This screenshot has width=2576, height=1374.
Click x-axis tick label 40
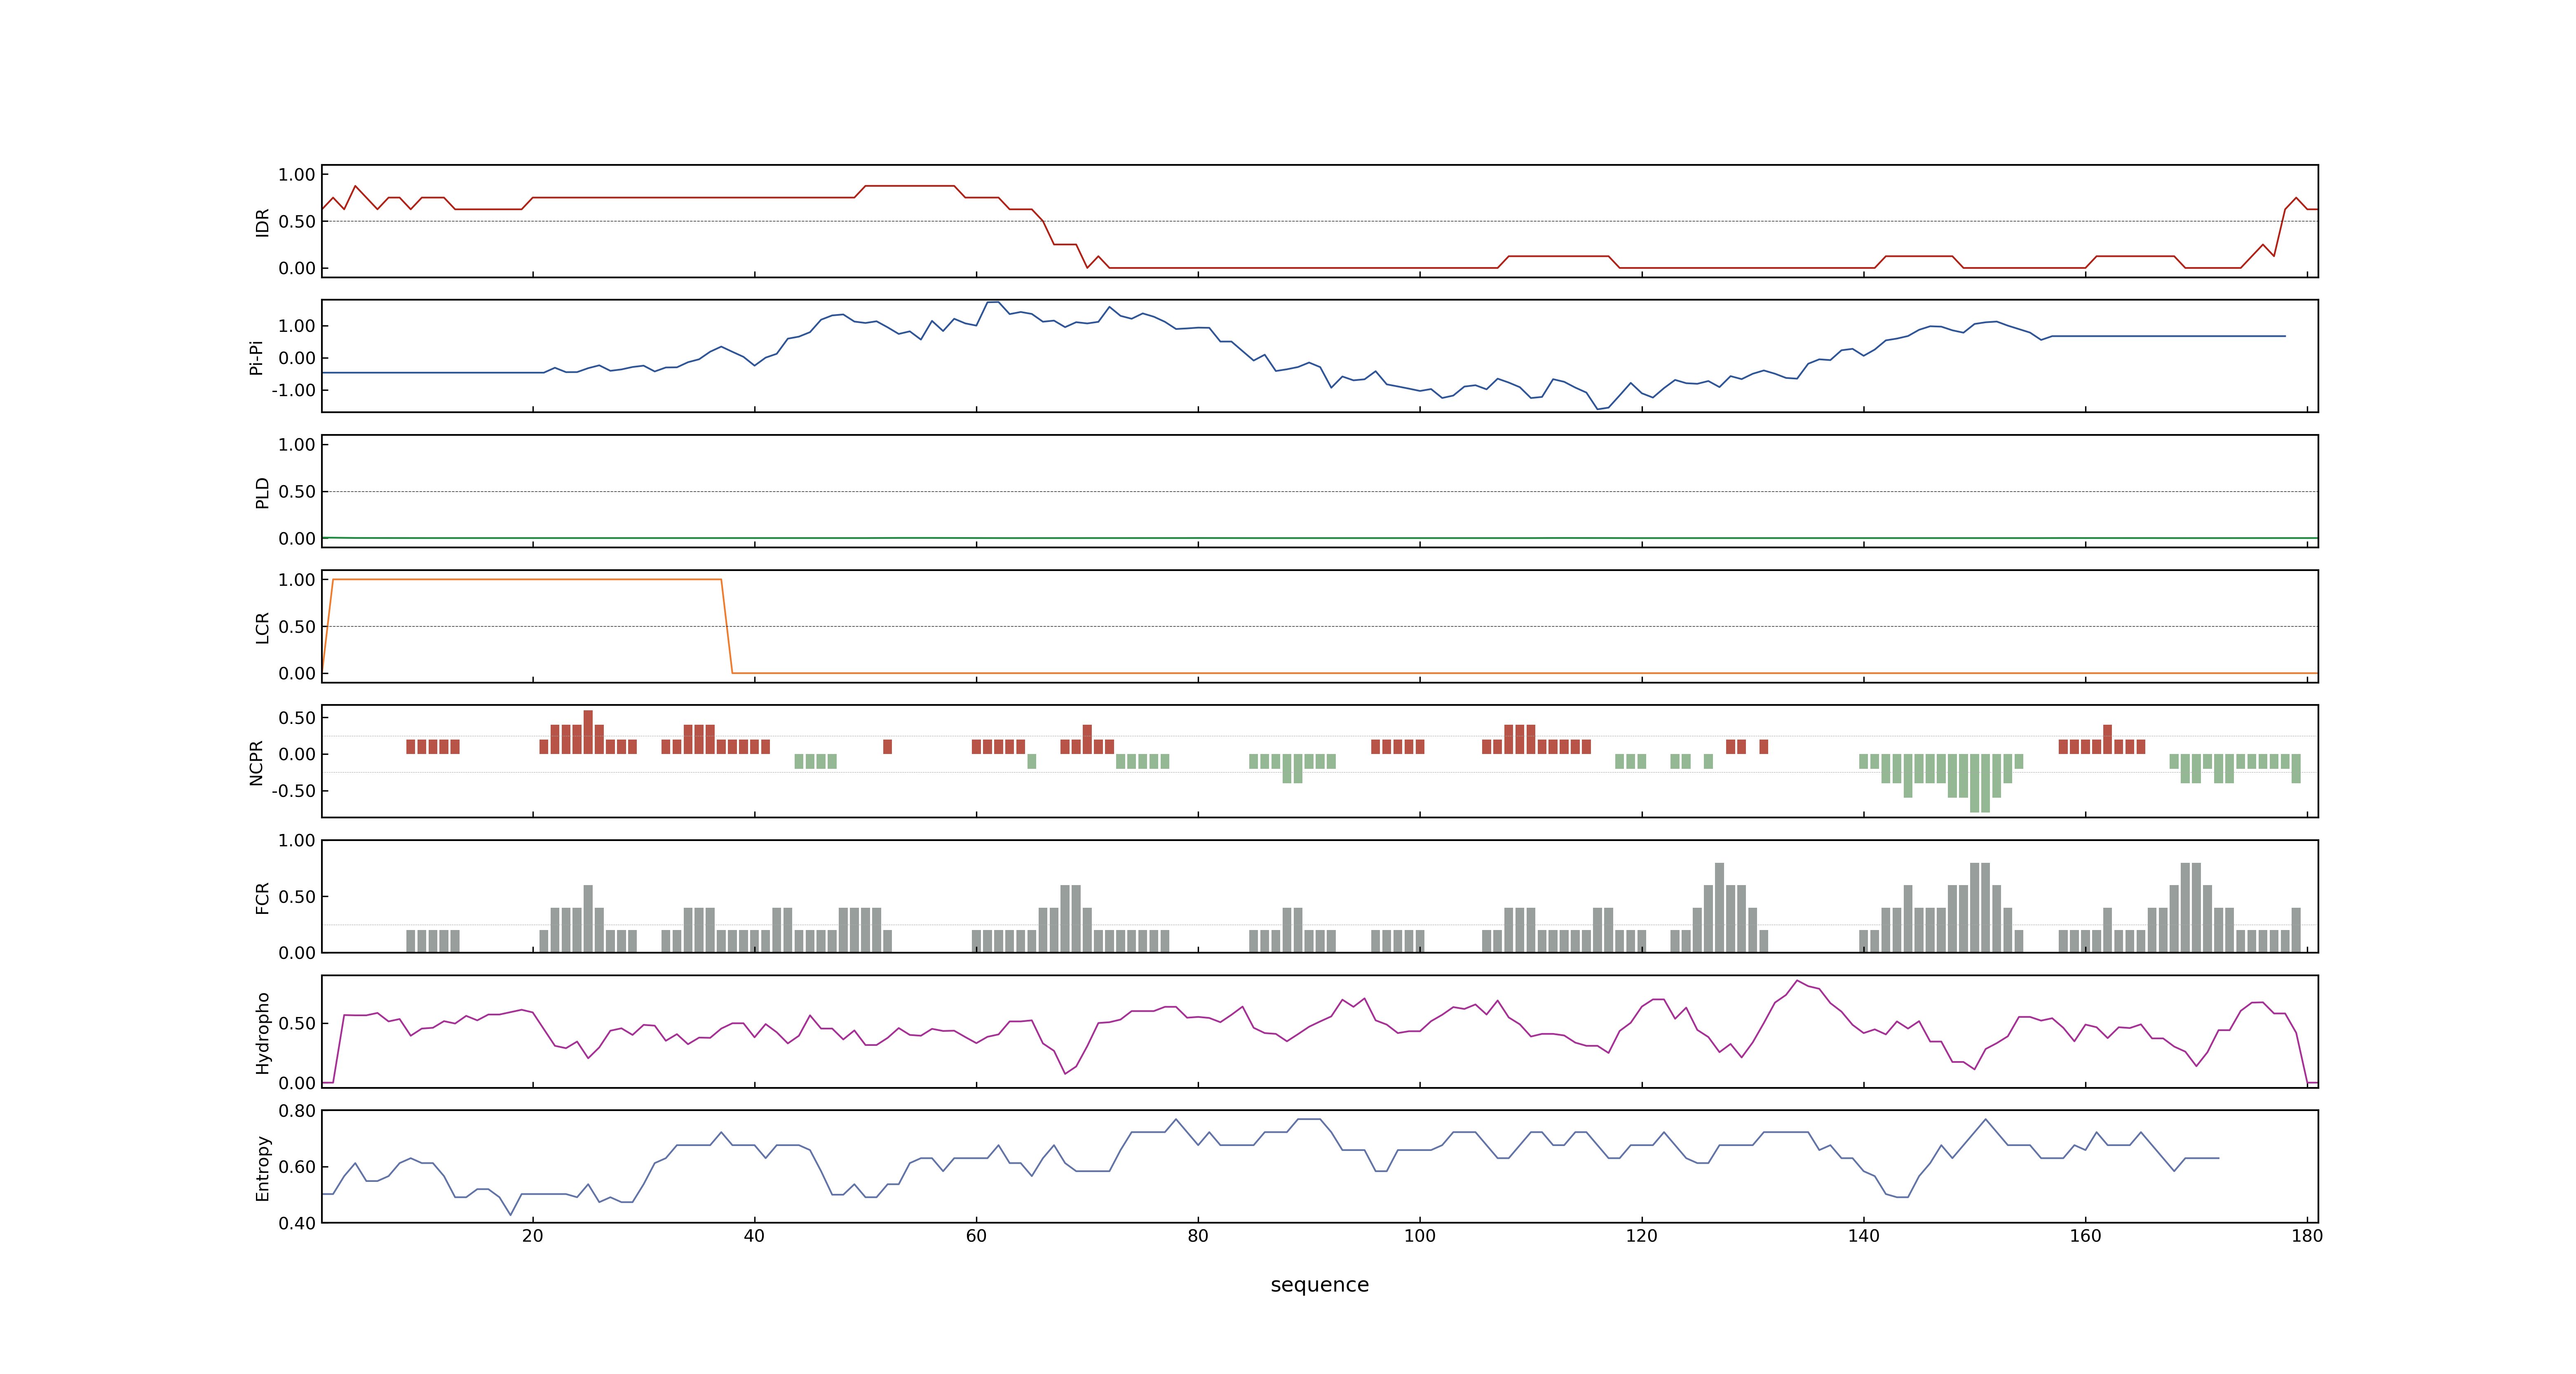pos(754,1236)
